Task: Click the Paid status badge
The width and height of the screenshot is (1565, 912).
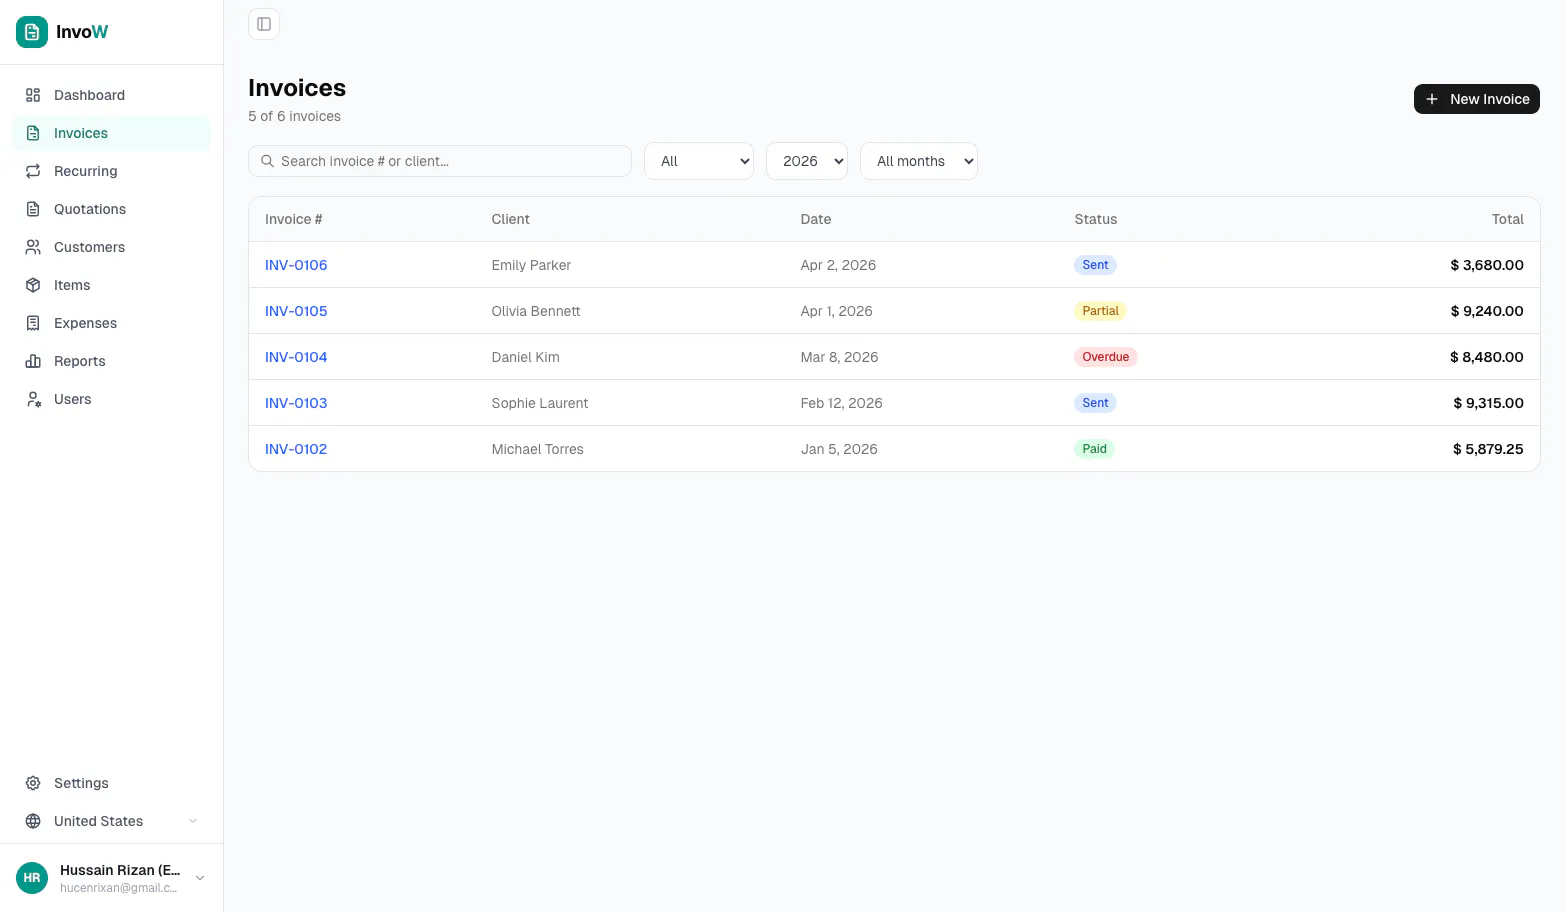Action: (1094, 449)
